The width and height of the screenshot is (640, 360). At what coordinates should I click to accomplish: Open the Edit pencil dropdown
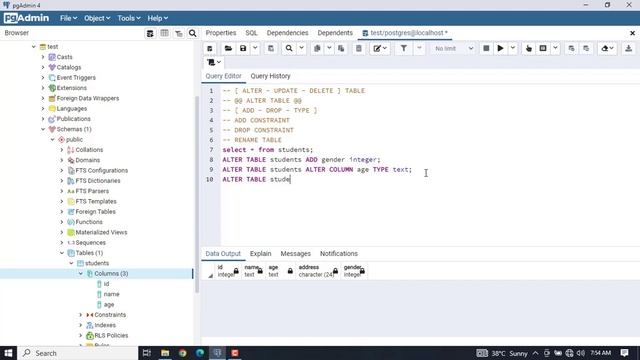tap(380, 48)
